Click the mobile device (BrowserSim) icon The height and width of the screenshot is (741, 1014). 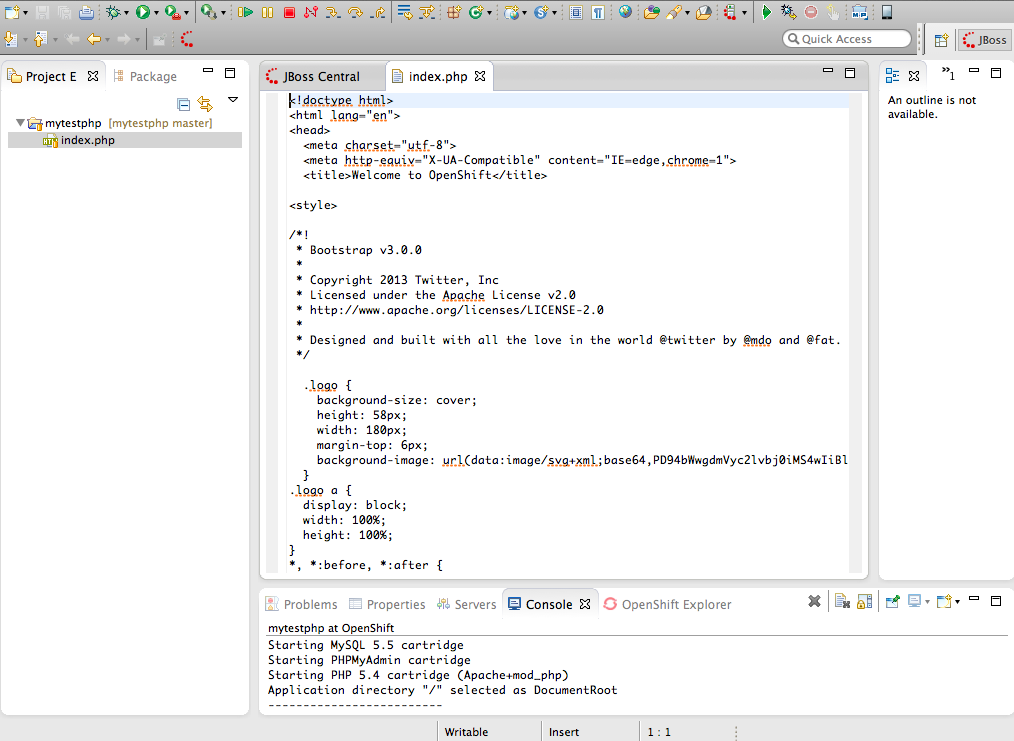coord(887,12)
